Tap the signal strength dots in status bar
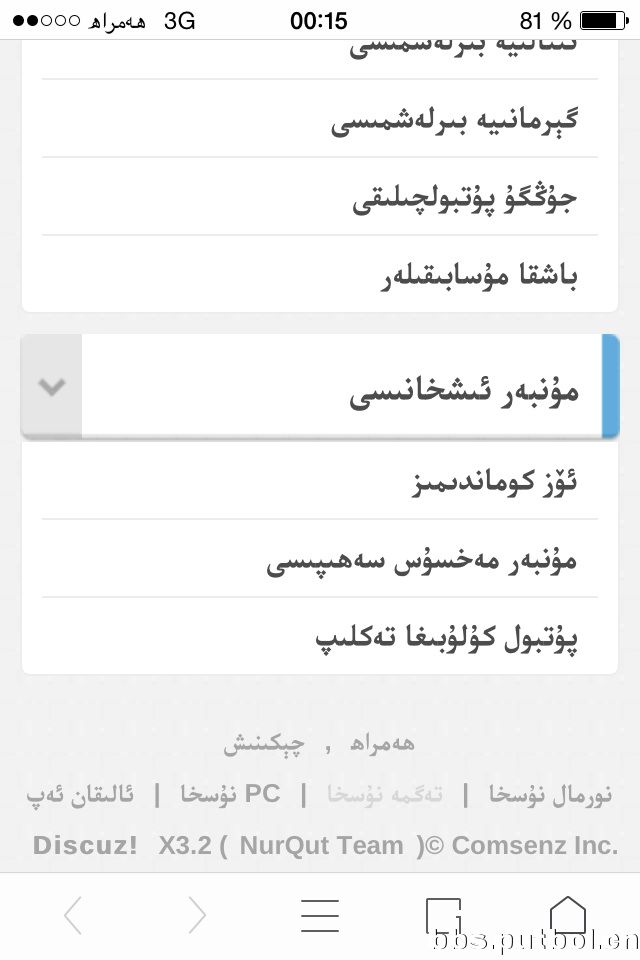The width and height of the screenshot is (640, 960). tap(47, 21)
